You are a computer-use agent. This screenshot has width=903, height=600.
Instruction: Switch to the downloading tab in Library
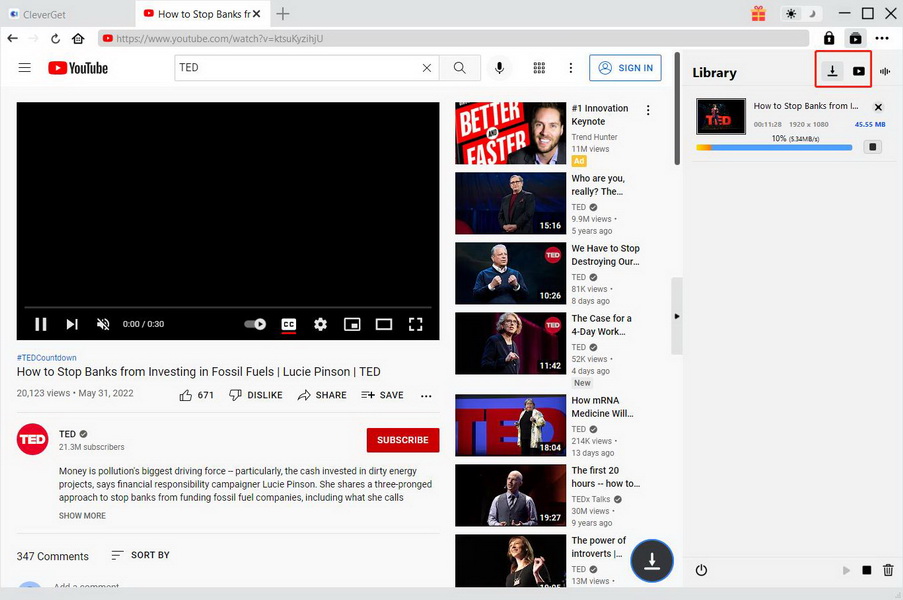(x=832, y=71)
